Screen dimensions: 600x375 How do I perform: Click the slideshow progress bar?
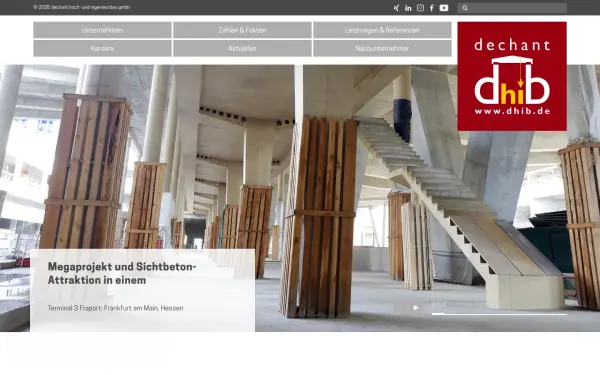pyautogui.click(x=499, y=314)
